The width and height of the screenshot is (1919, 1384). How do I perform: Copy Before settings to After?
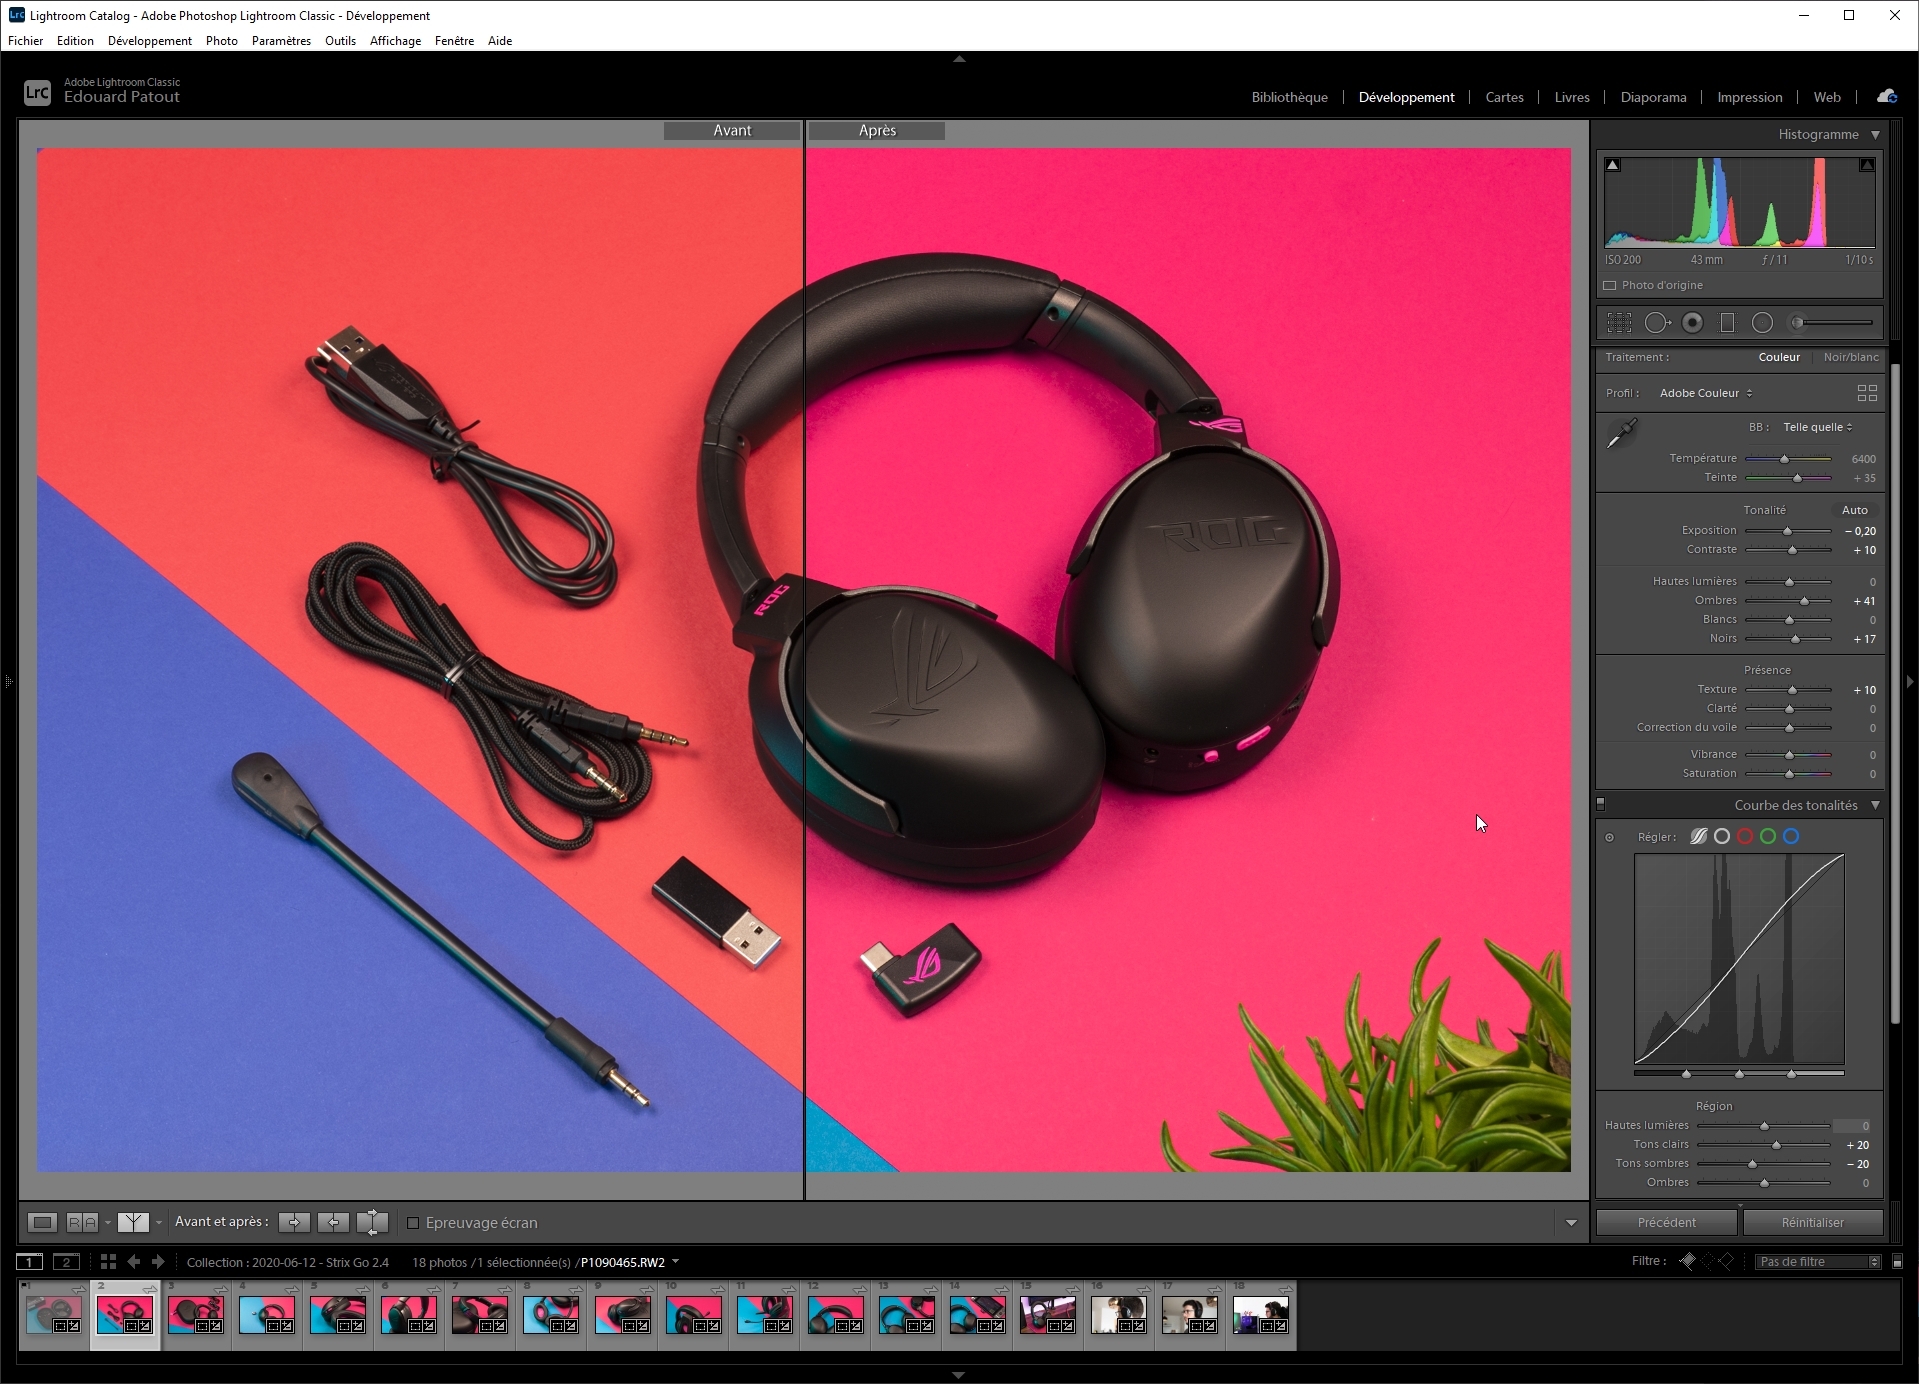[x=294, y=1222]
